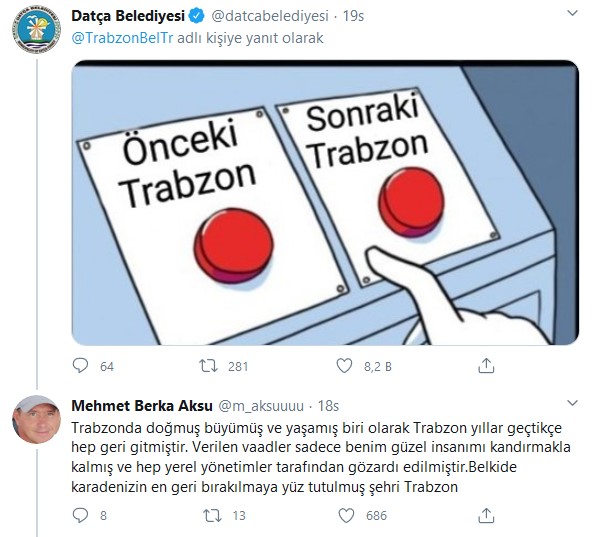Like Mehmet Berka Aksu's tweet

click(346, 515)
